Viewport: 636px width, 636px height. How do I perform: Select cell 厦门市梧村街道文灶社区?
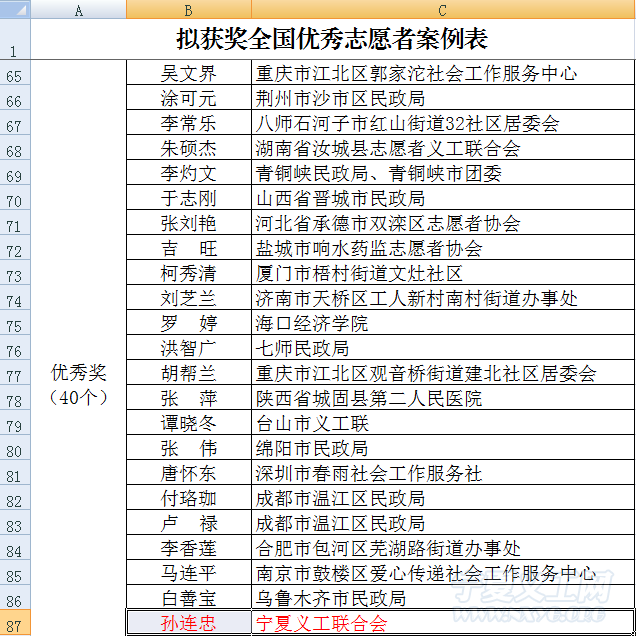[443, 273]
